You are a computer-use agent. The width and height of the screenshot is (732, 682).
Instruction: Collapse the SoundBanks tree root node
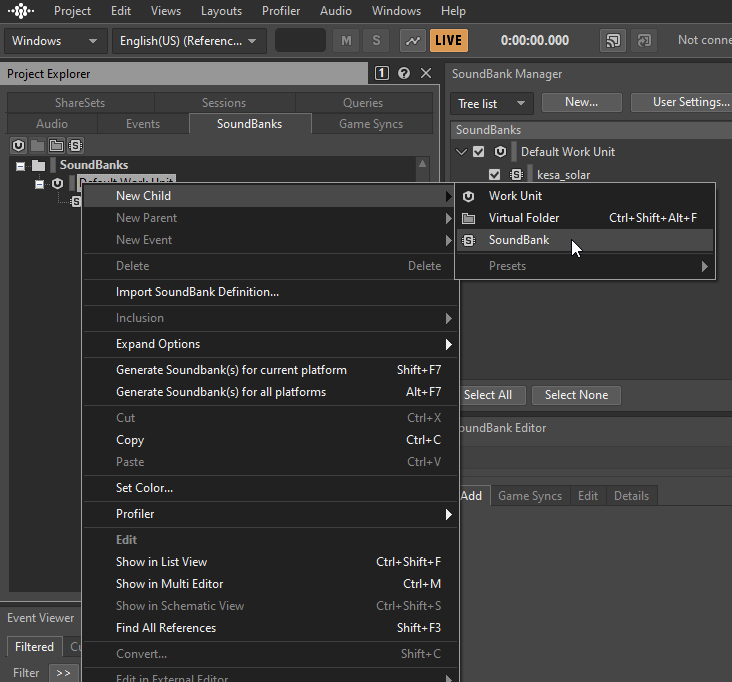[x=20, y=165]
